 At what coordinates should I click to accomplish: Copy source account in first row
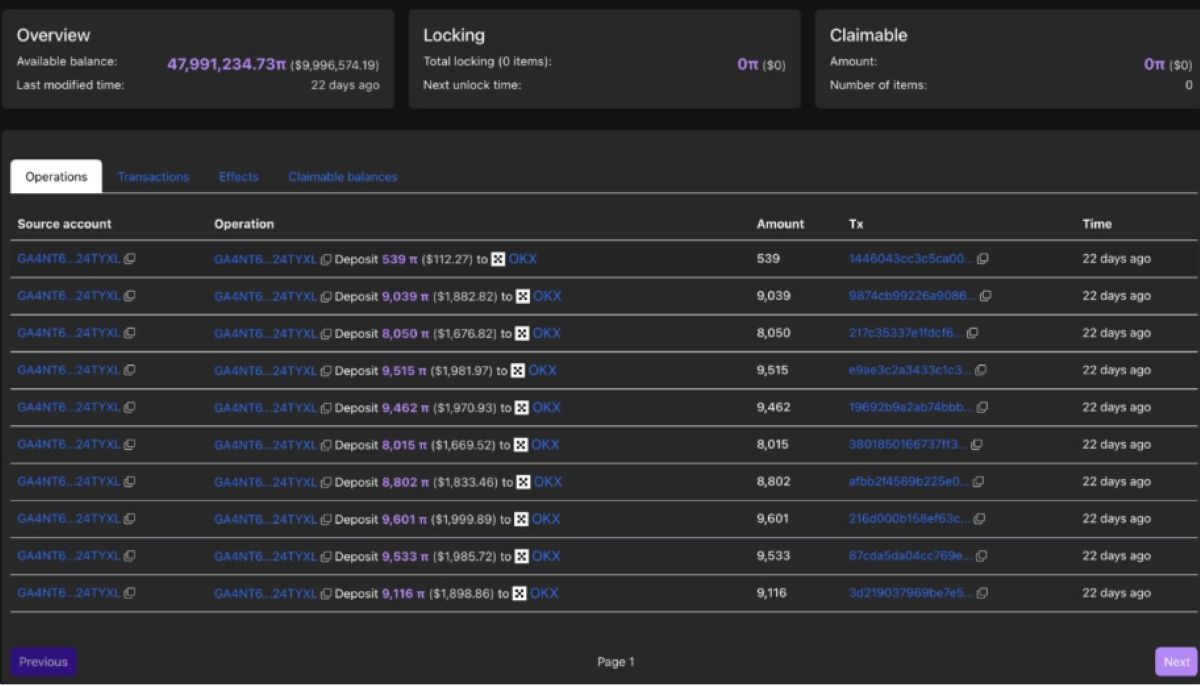pos(130,259)
